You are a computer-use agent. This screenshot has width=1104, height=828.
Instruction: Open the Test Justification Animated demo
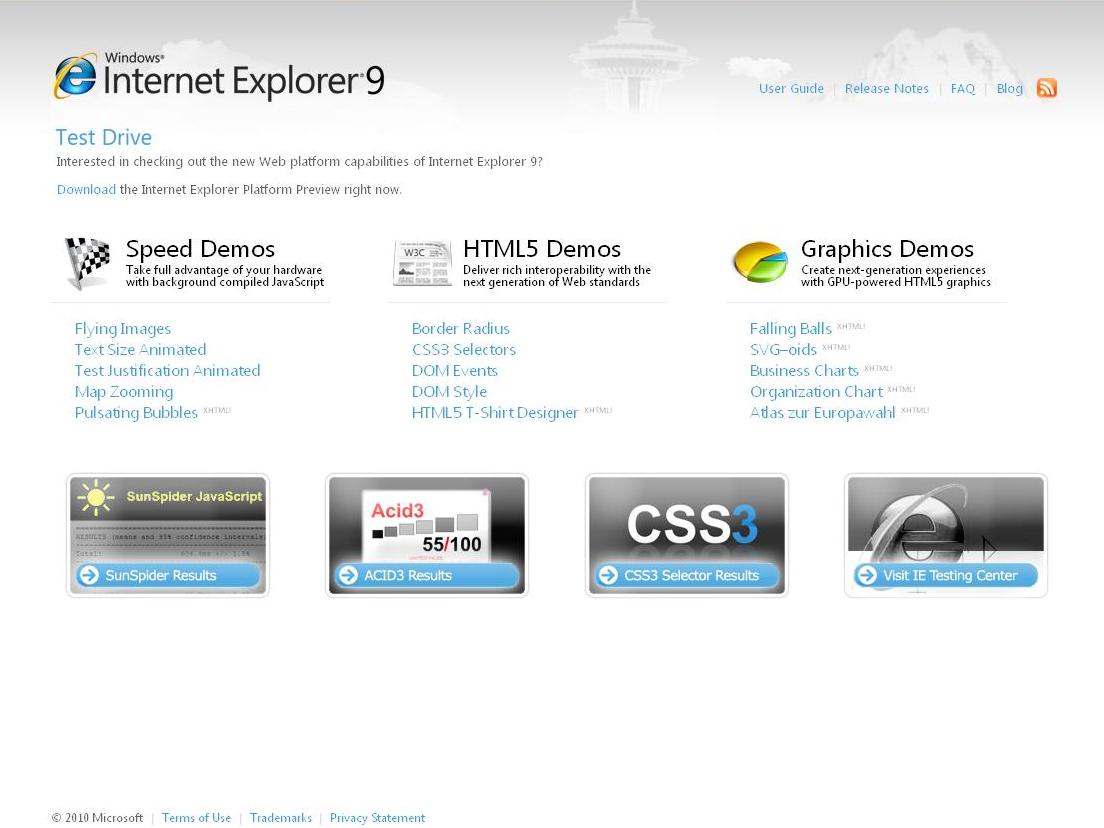(x=167, y=371)
